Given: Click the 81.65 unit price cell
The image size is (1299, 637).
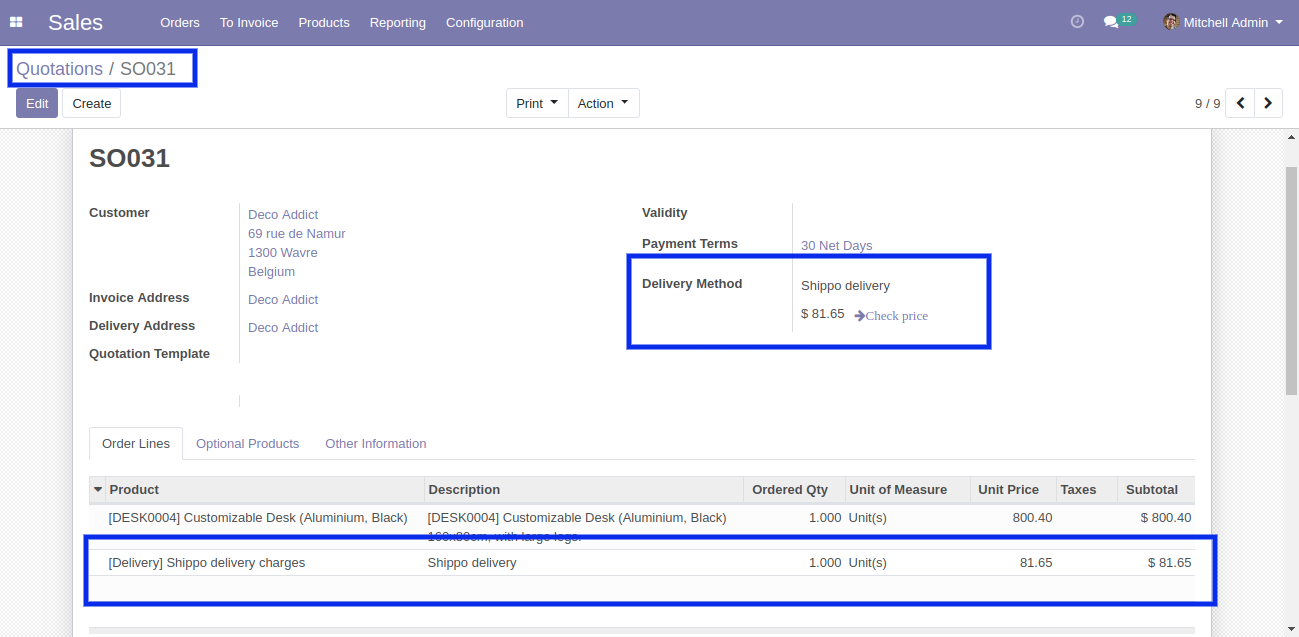Looking at the screenshot, I should [1036, 563].
